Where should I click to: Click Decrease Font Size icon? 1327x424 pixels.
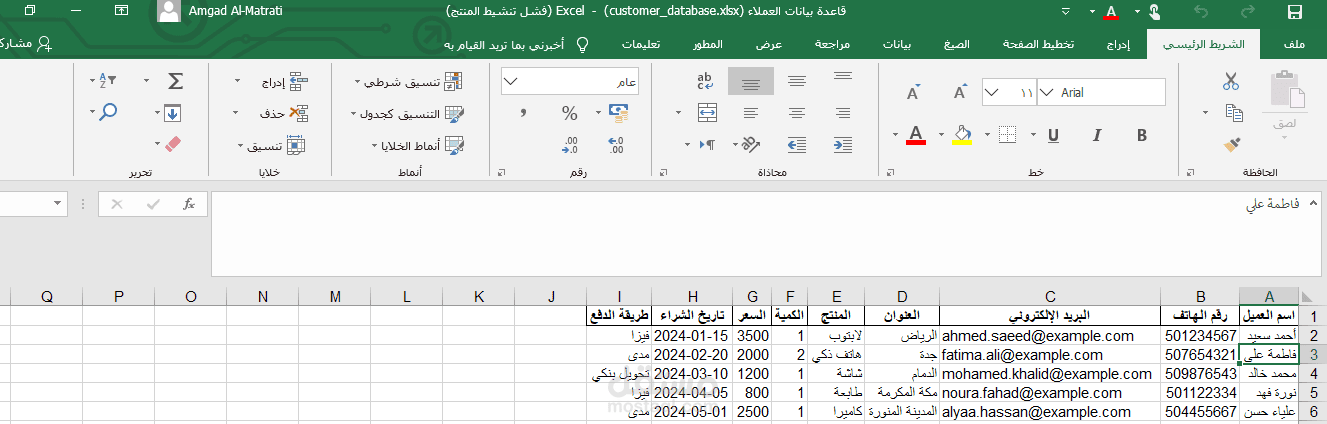[x=913, y=92]
